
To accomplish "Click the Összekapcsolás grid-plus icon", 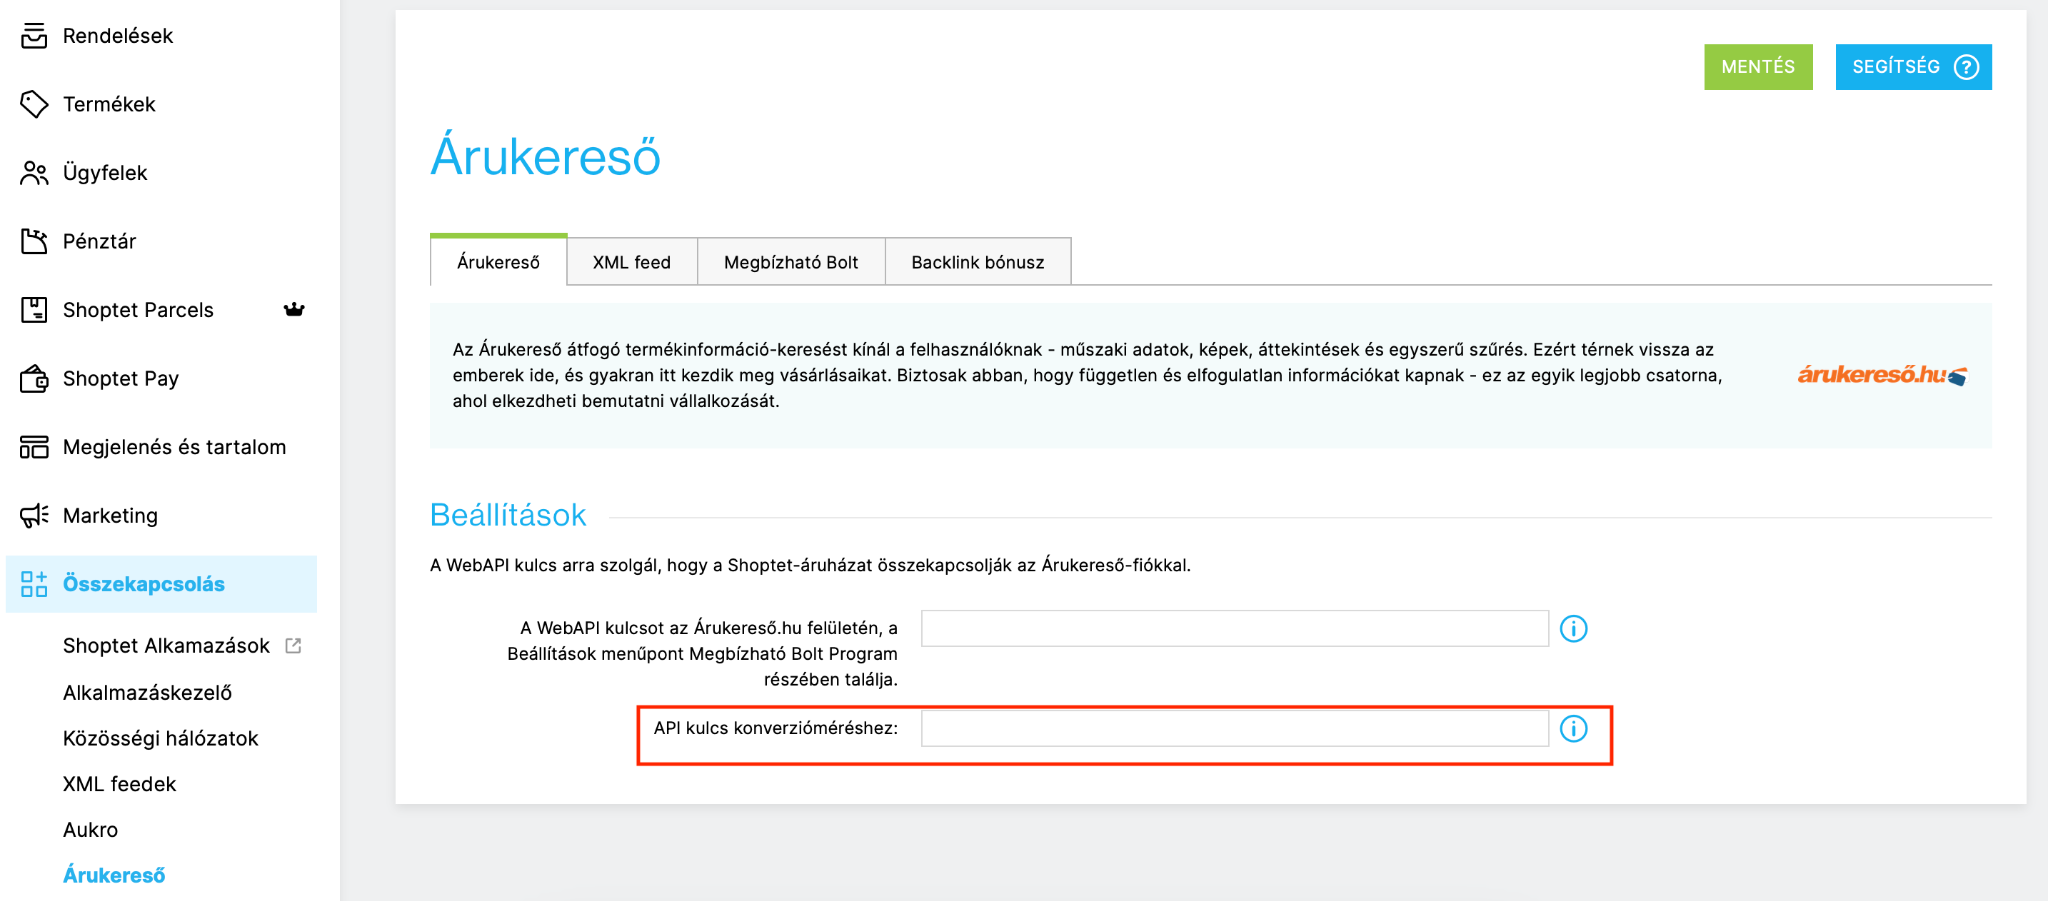I will pos(34,584).
